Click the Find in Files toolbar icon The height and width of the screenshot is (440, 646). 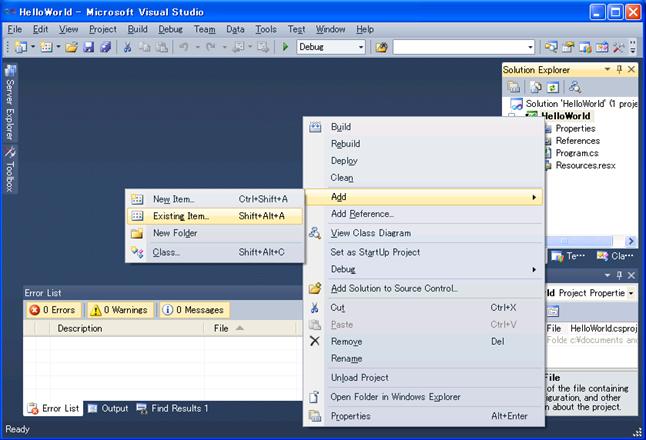tap(382, 47)
